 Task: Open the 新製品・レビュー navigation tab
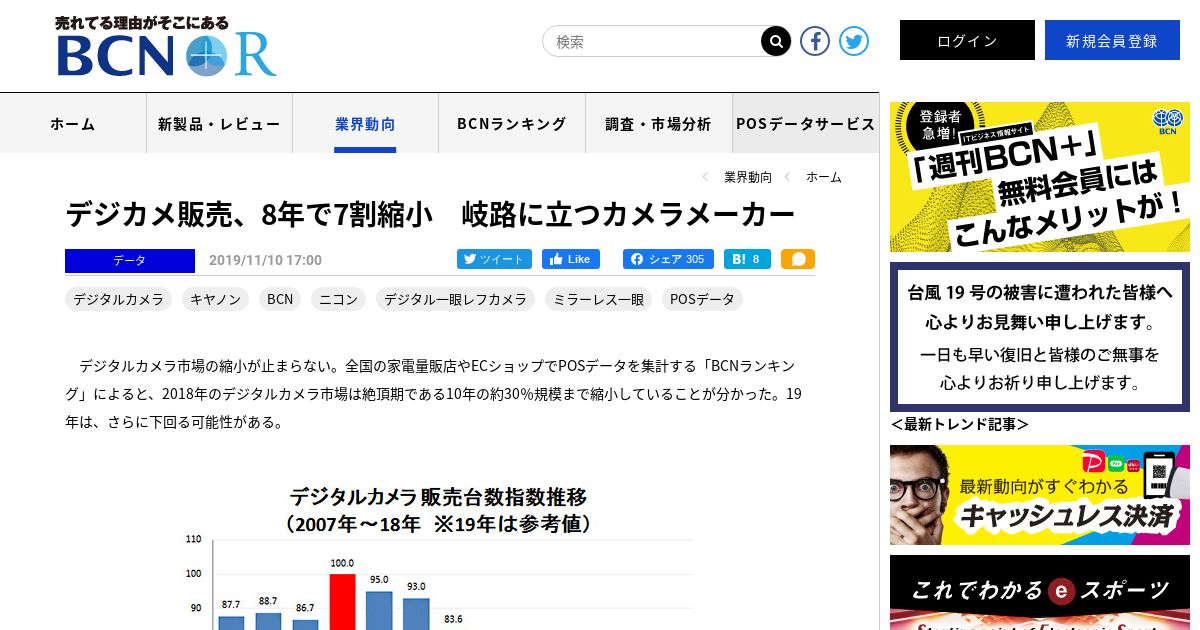[219, 124]
